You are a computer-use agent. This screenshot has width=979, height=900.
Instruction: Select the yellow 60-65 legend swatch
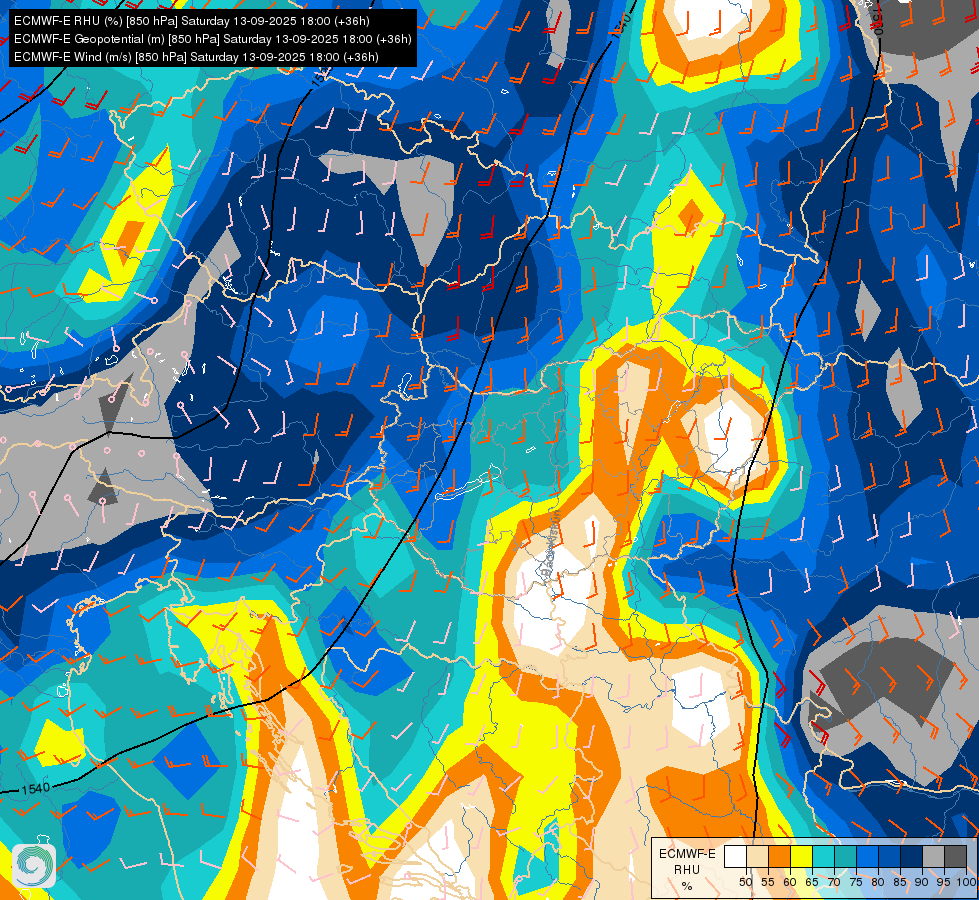pyautogui.click(x=802, y=856)
